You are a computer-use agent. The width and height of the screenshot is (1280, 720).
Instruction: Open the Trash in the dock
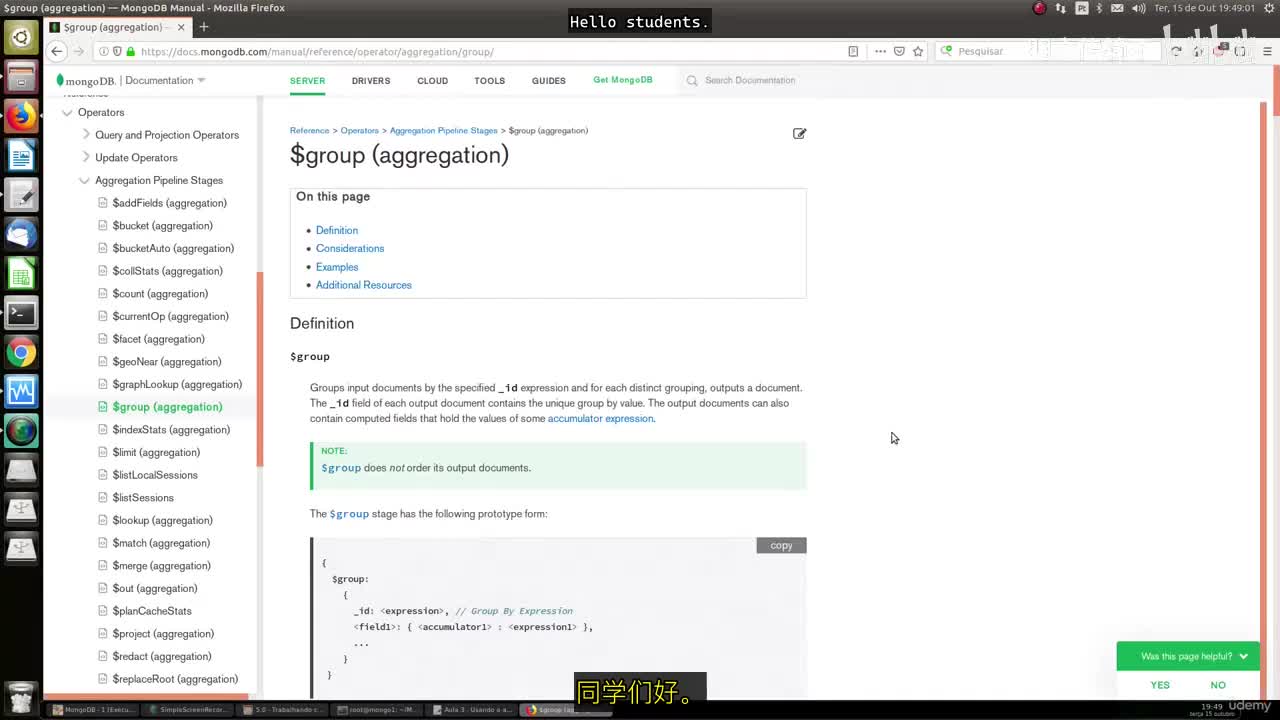tap(21, 695)
